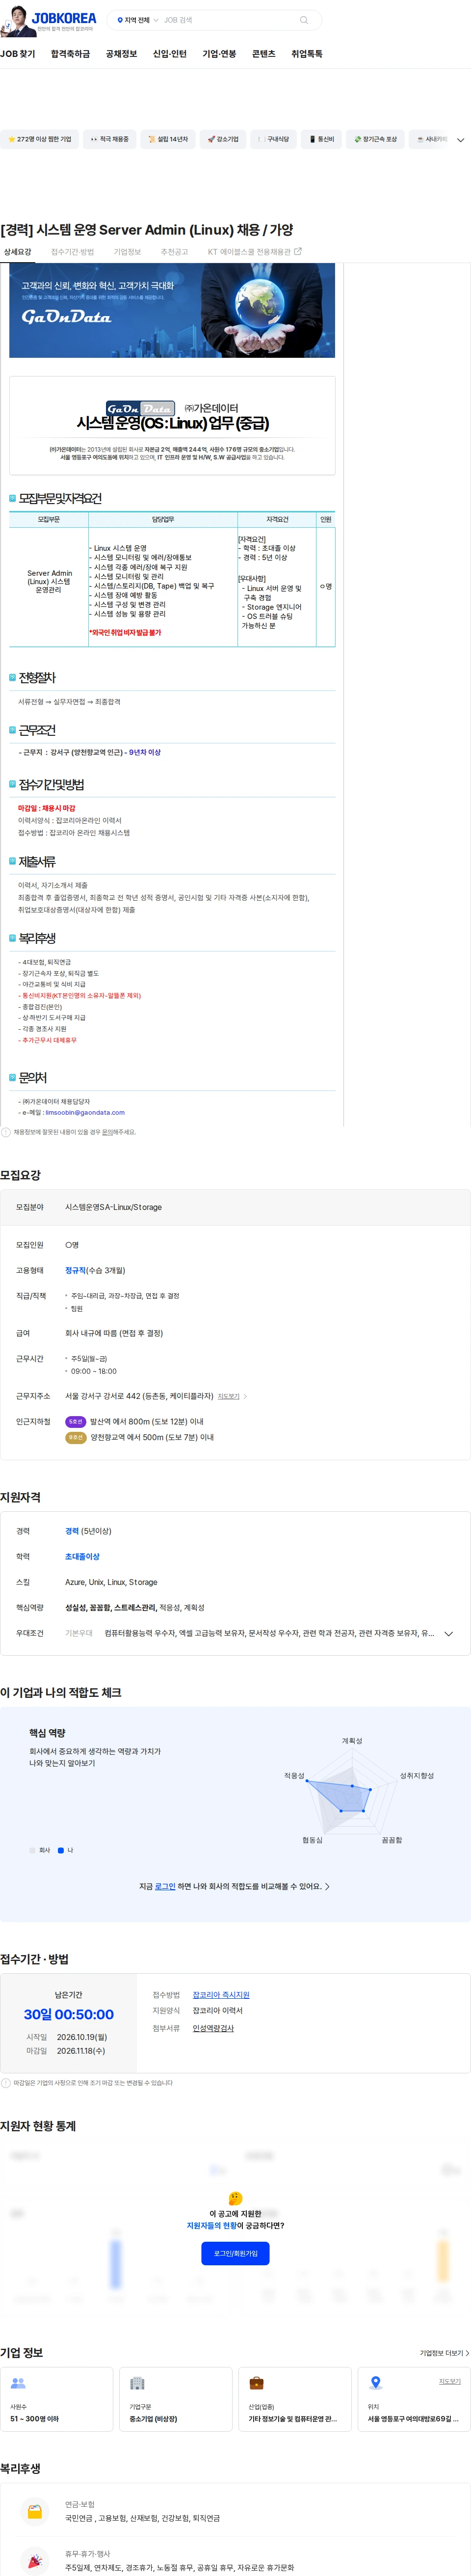Screen dimensions: 471x2576
Task: Click the 잡코리아 즉시지원 link
Action: 221,1994
